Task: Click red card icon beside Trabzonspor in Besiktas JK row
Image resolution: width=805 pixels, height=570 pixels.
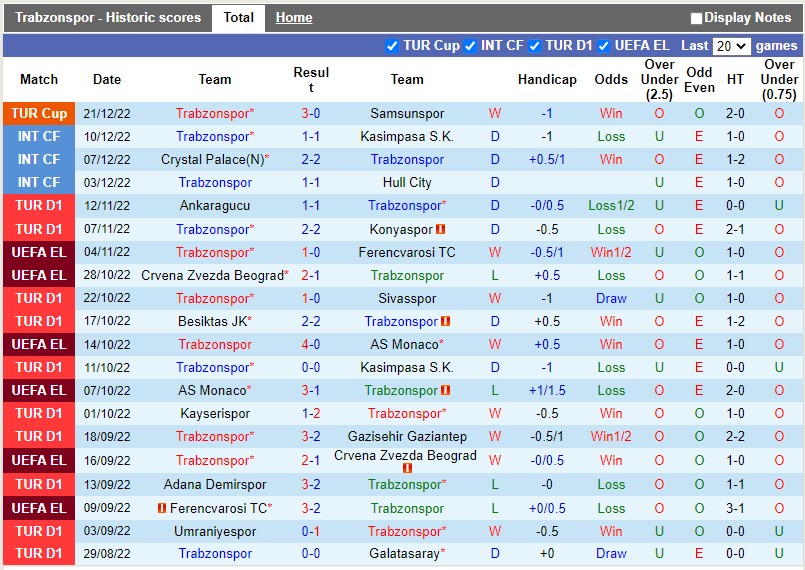Action: 446,321
